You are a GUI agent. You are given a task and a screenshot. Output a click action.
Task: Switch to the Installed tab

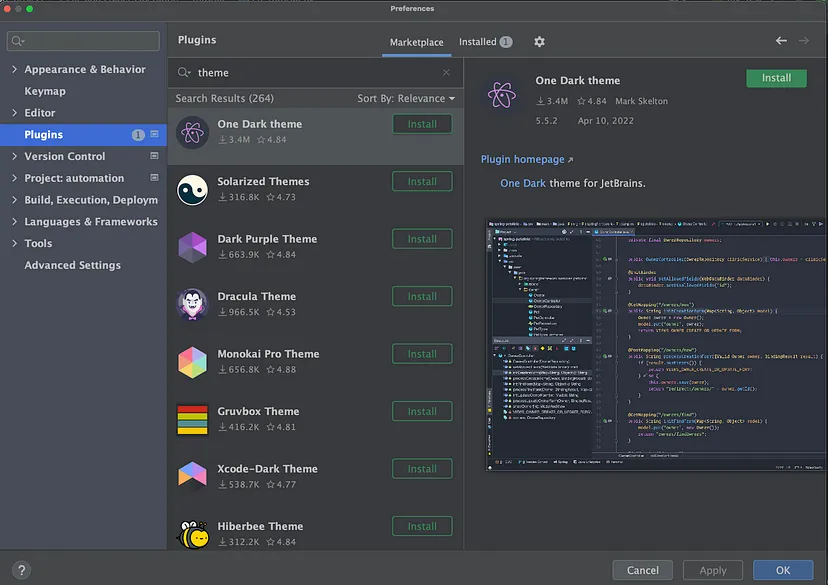coord(485,42)
